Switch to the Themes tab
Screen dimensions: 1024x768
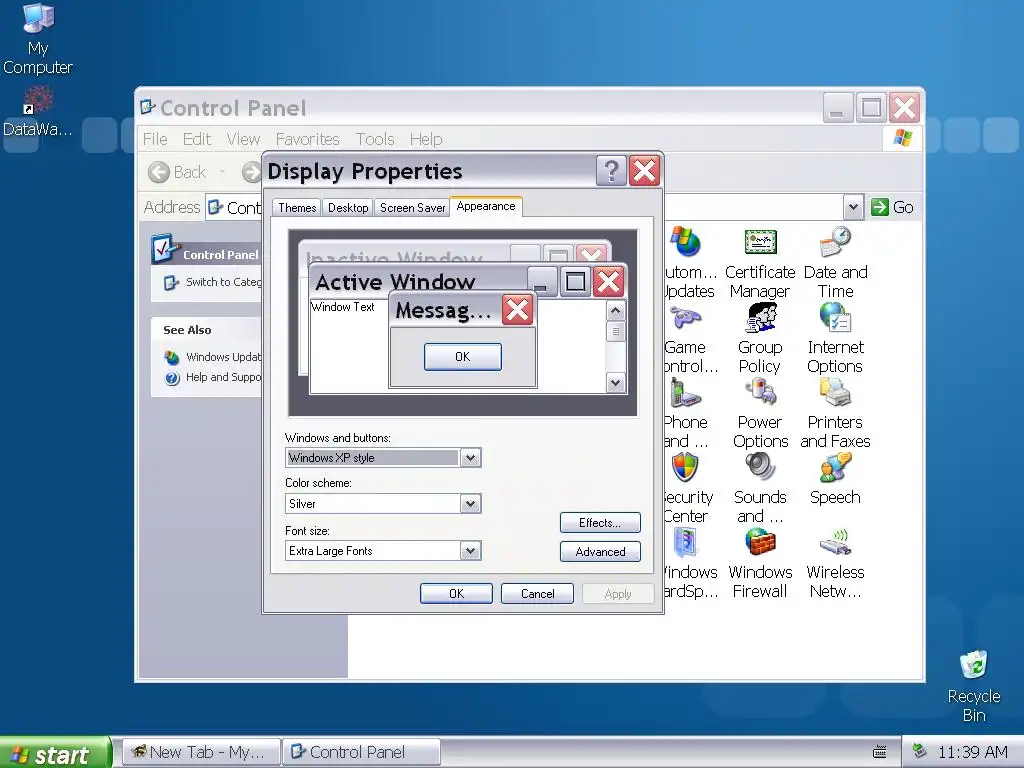click(x=297, y=207)
